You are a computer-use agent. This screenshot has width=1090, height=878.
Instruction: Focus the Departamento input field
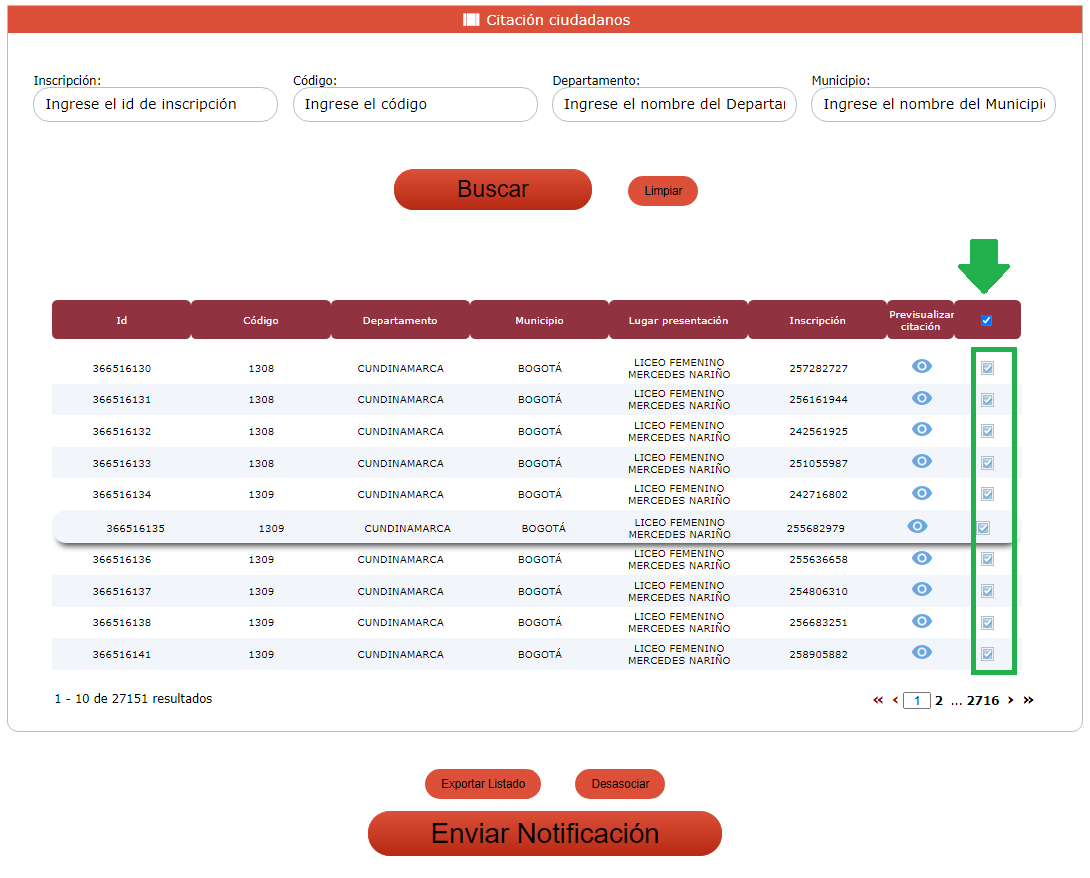(x=674, y=105)
